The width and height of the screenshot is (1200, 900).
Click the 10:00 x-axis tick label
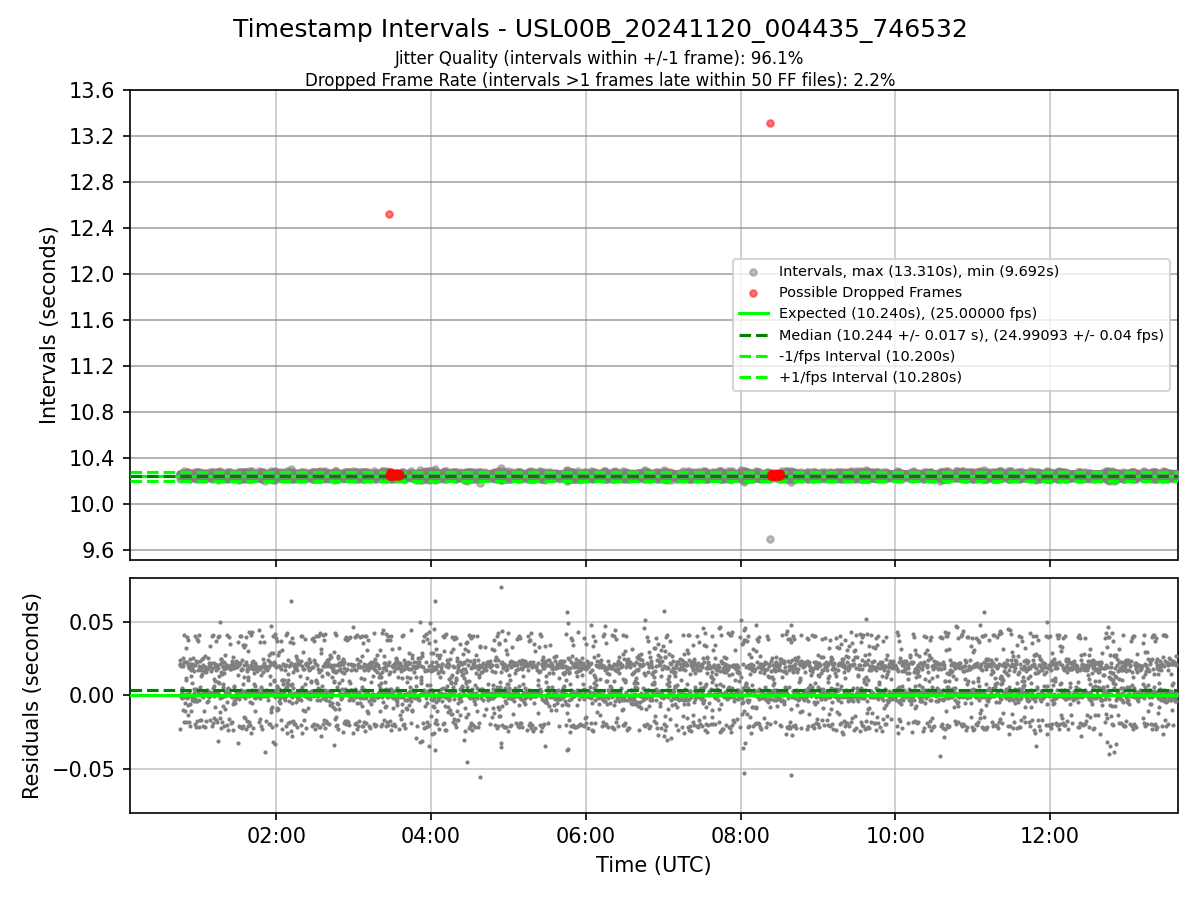click(895, 835)
